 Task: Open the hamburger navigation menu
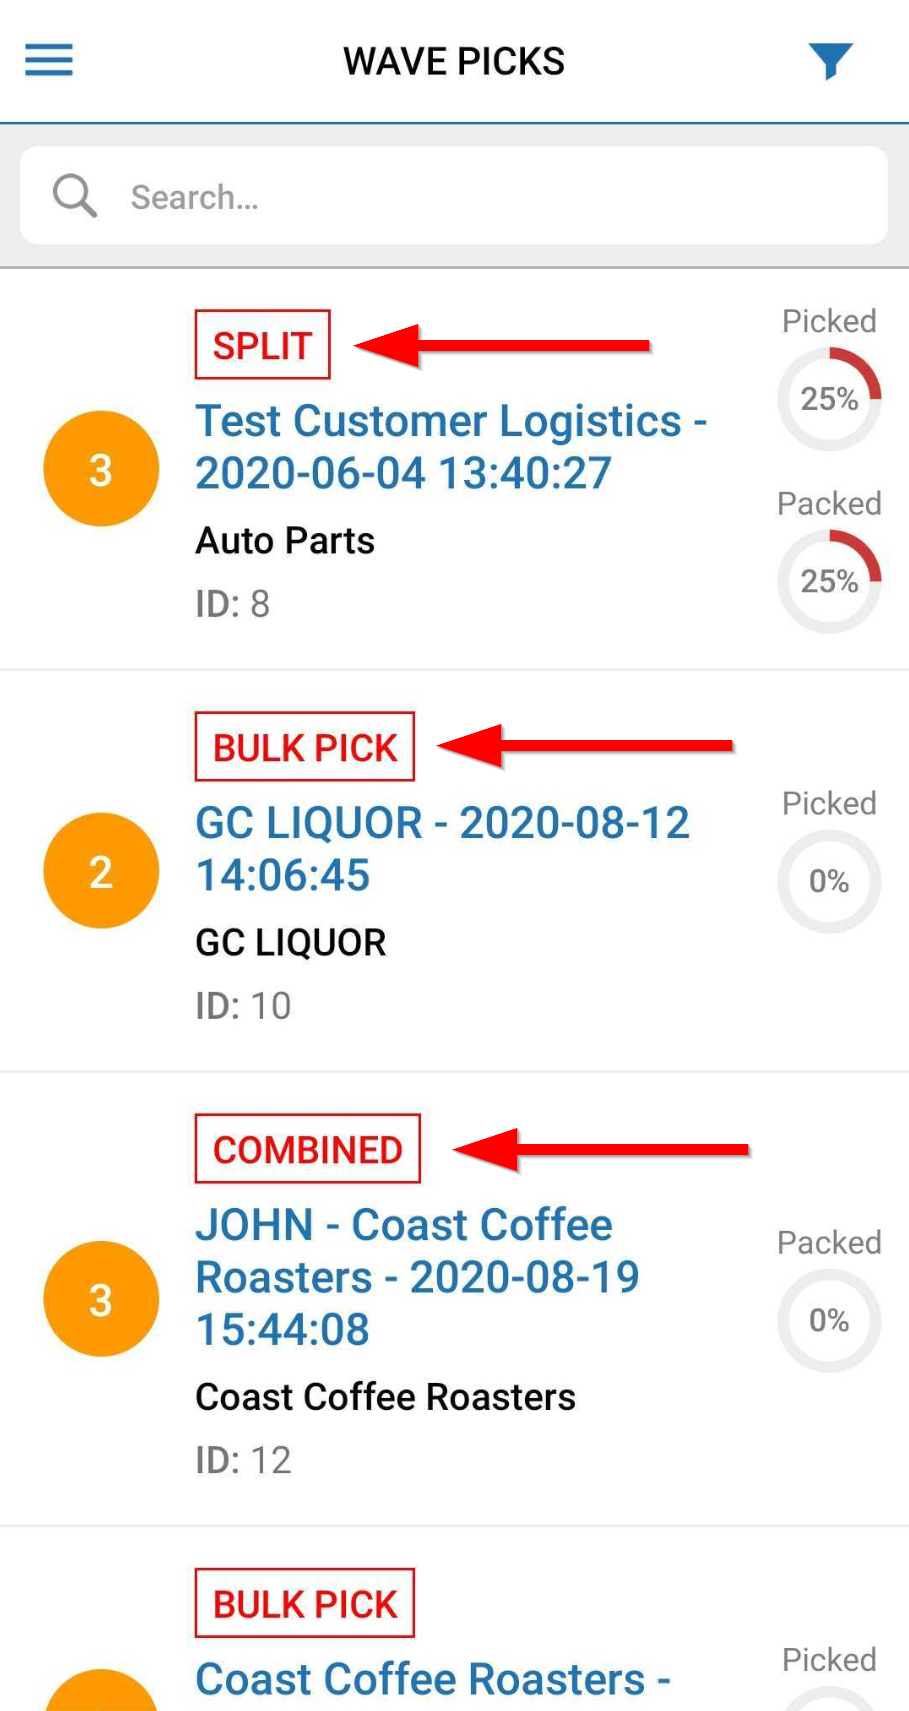[49, 61]
